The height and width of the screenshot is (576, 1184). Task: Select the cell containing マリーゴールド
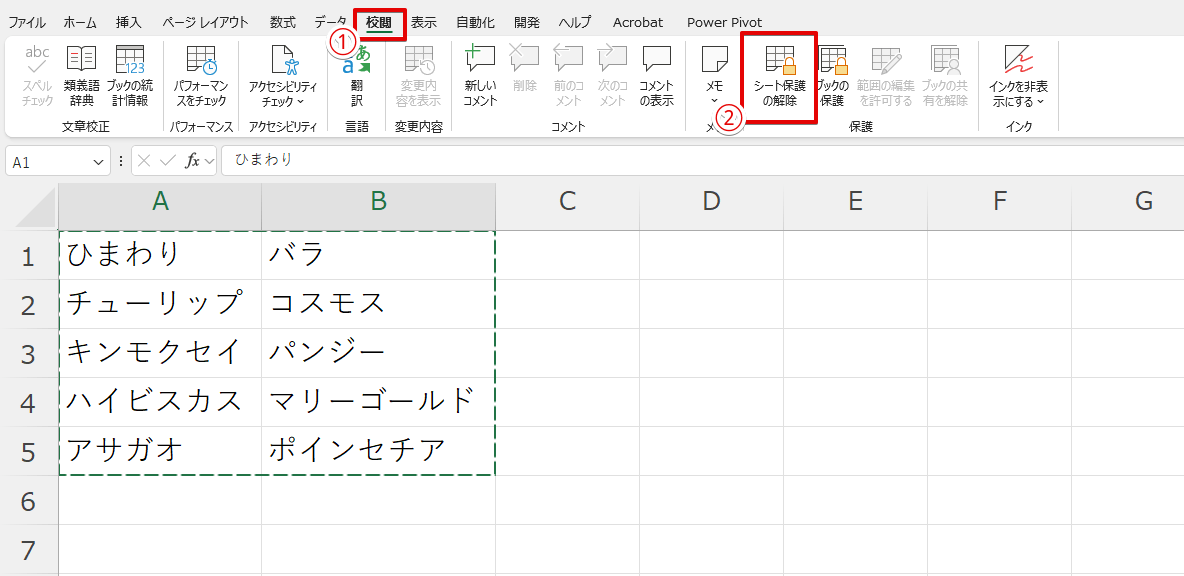[x=377, y=402]
